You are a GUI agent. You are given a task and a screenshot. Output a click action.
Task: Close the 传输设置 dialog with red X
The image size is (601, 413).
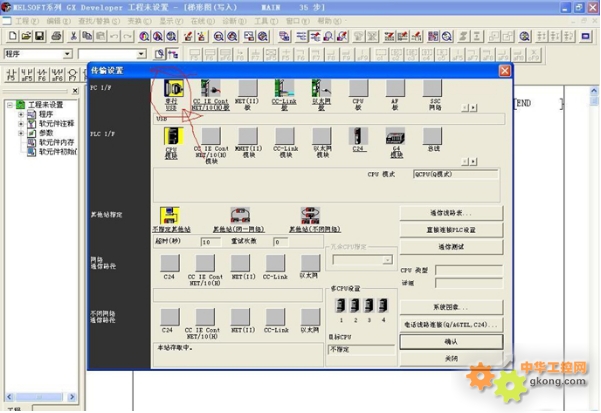(505, 71)
